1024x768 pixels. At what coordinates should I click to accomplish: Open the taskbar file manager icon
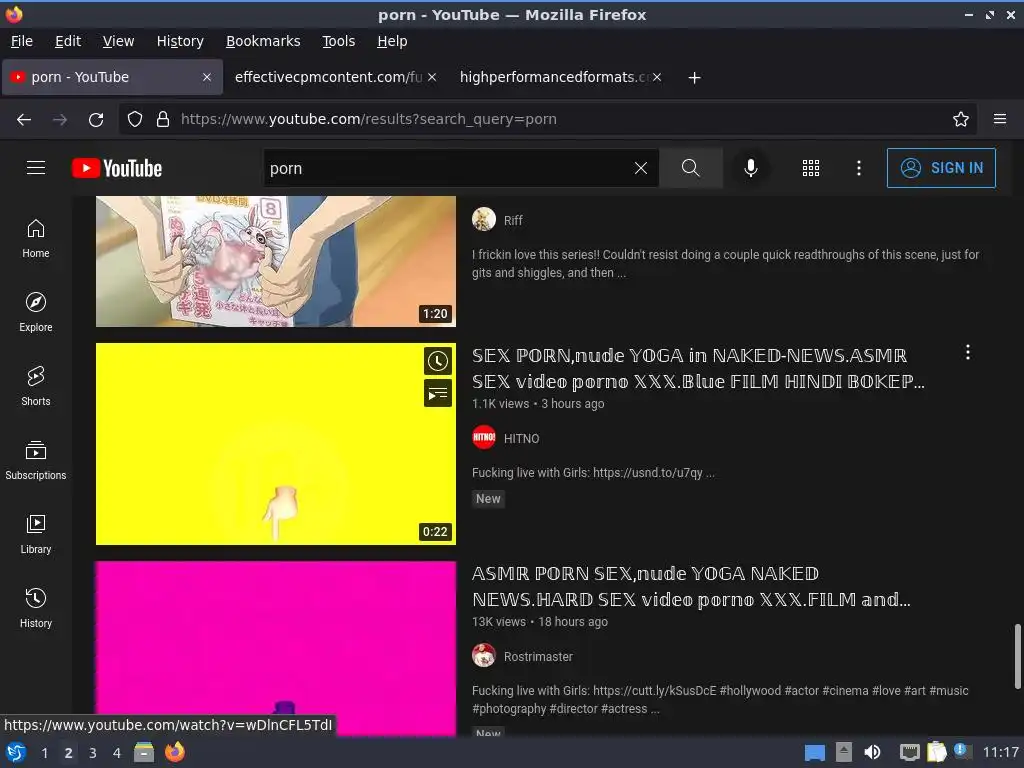click(144, 752)
